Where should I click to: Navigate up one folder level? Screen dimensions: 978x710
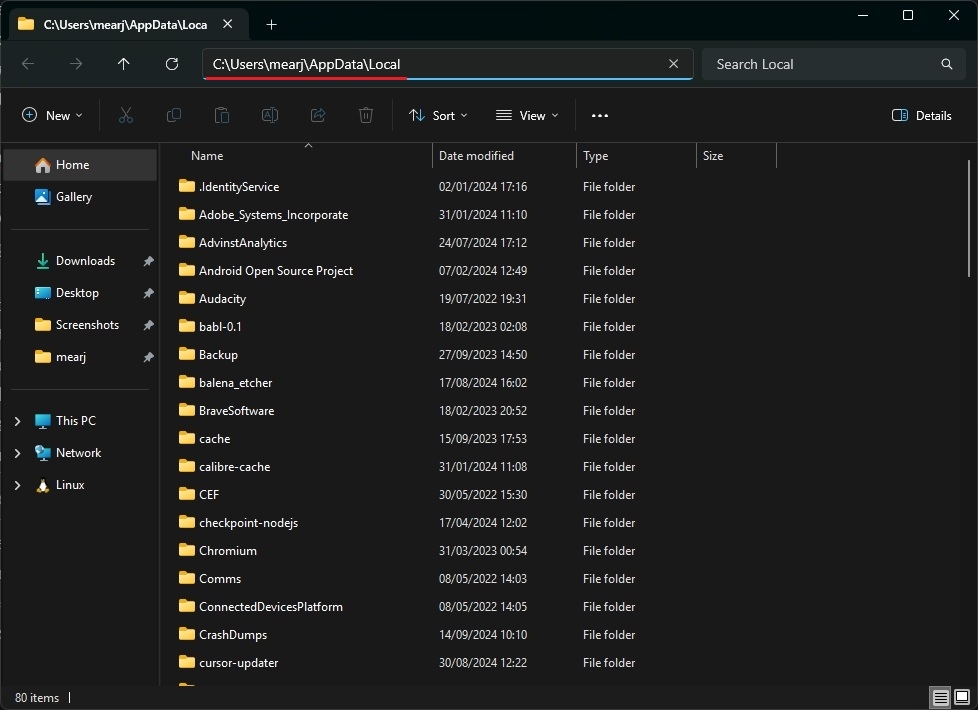click(123, 64)
